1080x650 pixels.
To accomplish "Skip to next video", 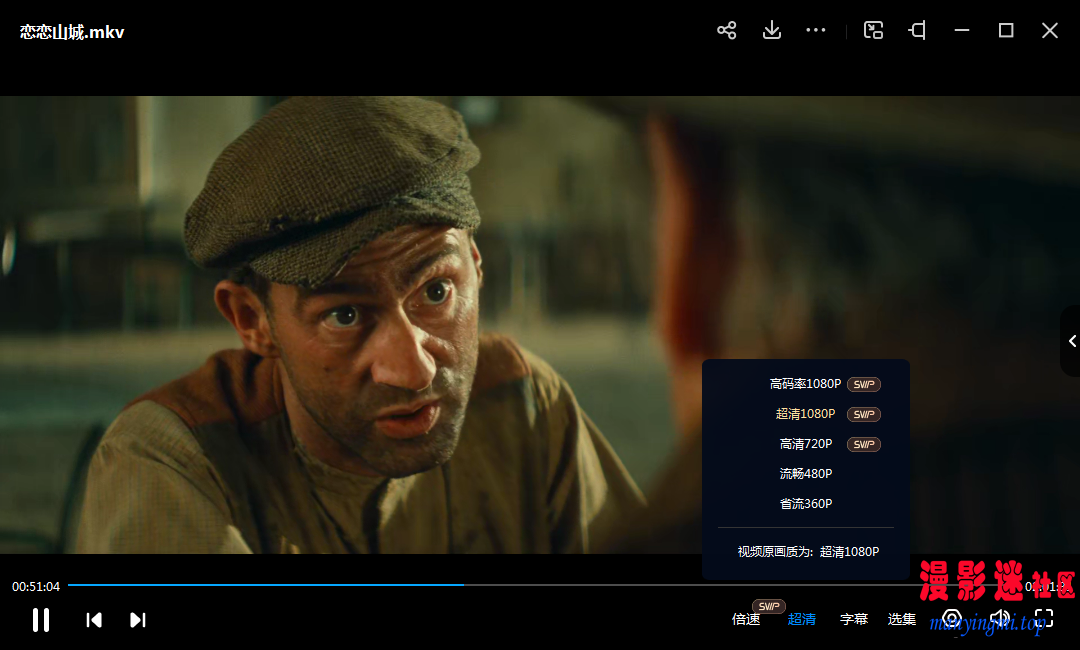I will 138,620.
